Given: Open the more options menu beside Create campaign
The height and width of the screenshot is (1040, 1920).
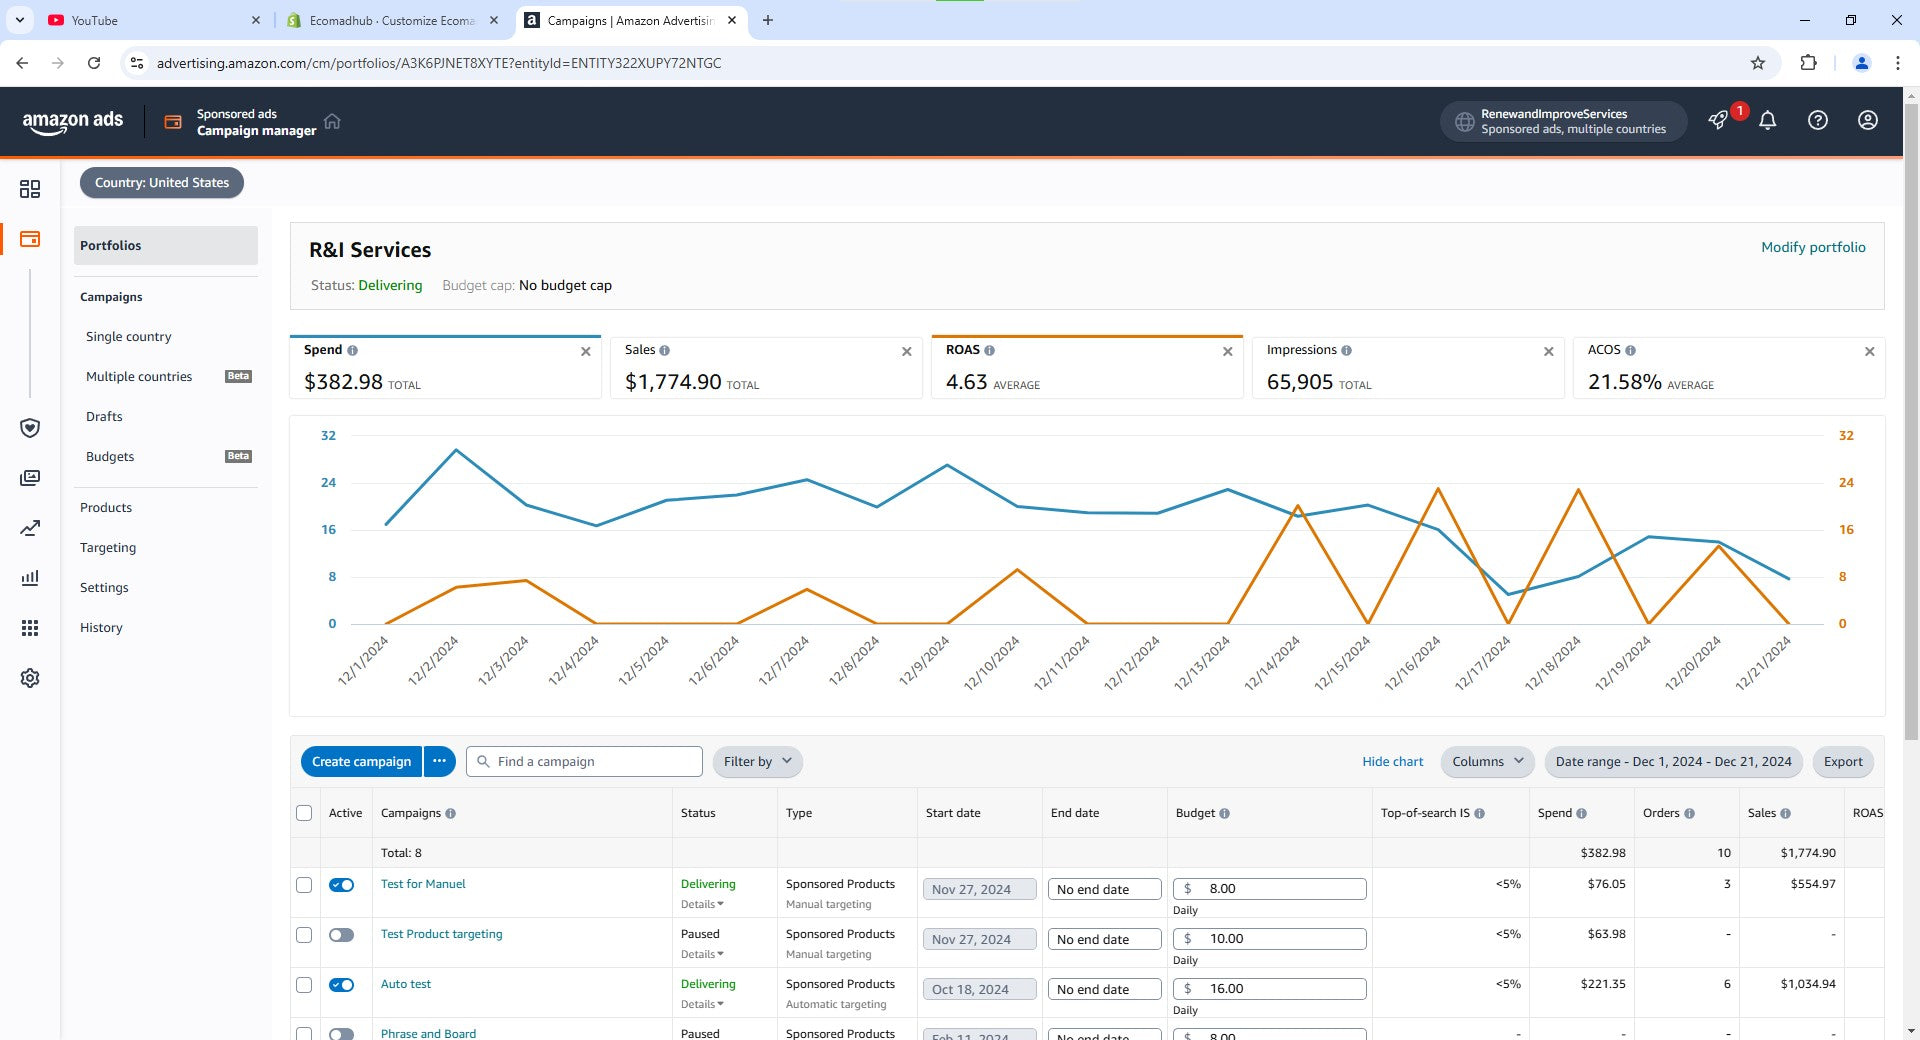Looking at the screenshot, I should (x=439, y=762).
